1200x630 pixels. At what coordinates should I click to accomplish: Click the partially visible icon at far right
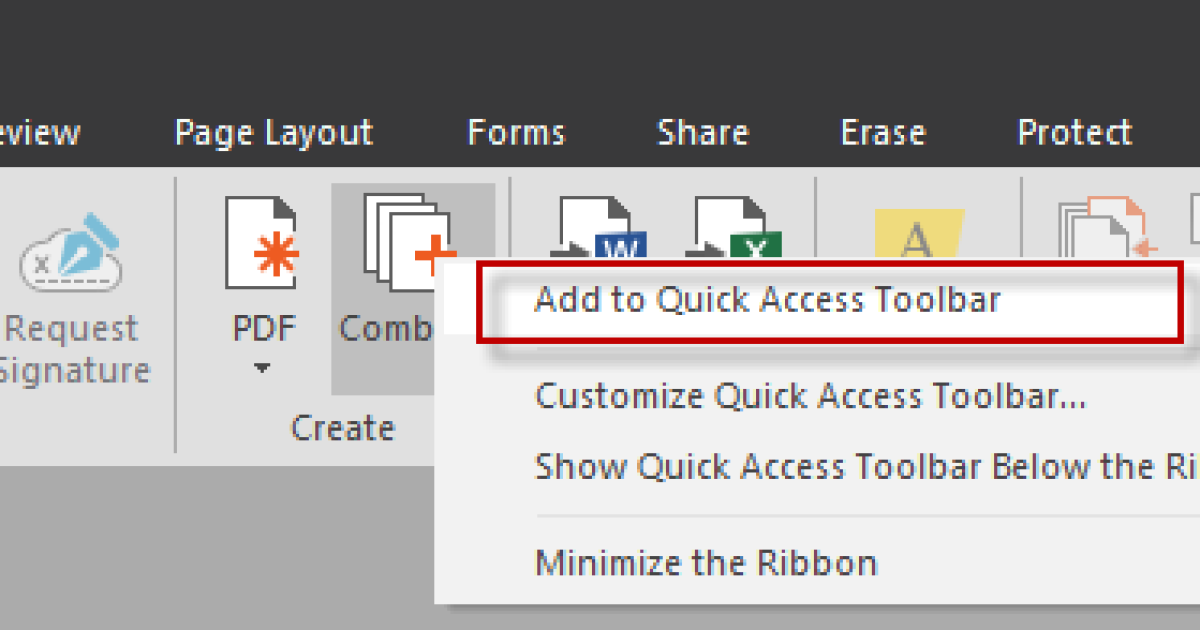(x=1195, y=230)
